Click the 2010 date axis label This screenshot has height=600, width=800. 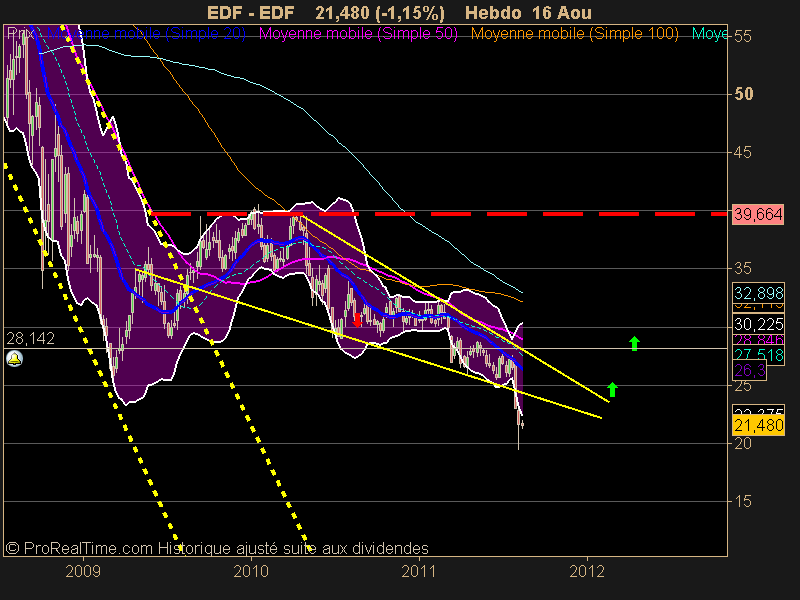click(x=251, y=571)
